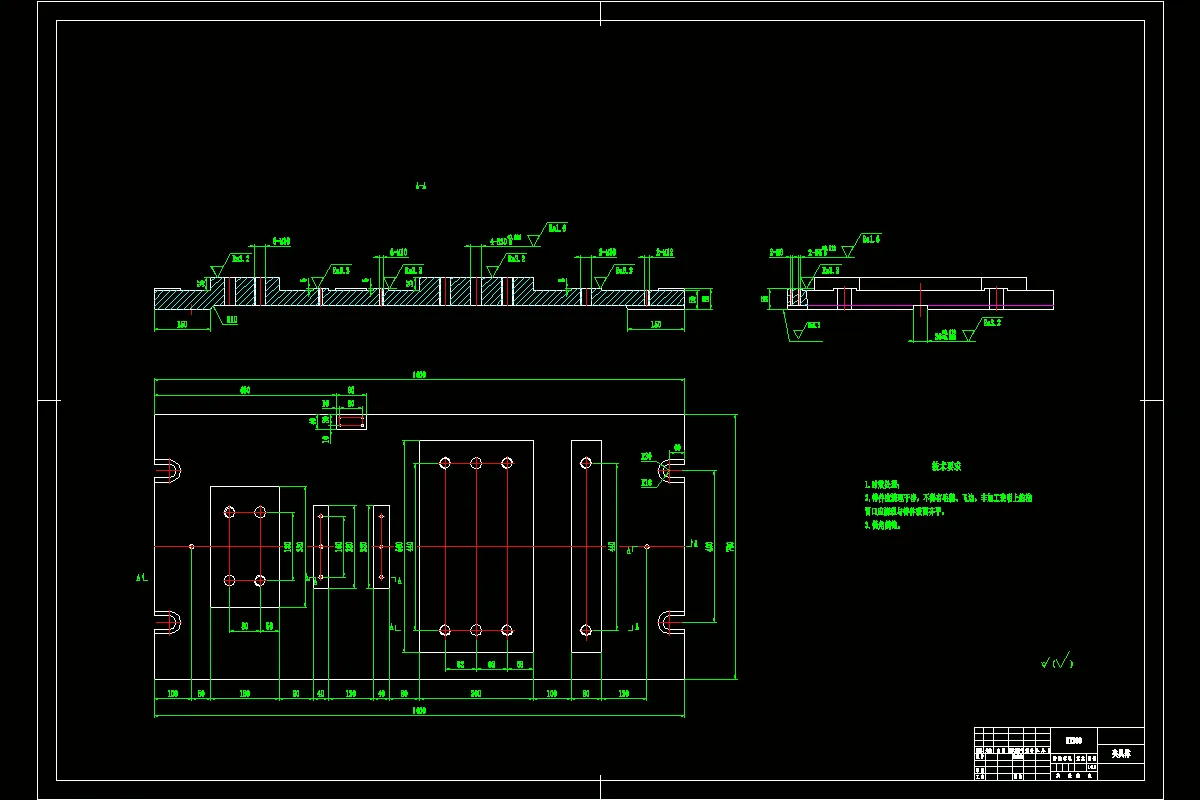
Task: Click the 技术要求 technical requirements heading
Action: coord(946,466)
